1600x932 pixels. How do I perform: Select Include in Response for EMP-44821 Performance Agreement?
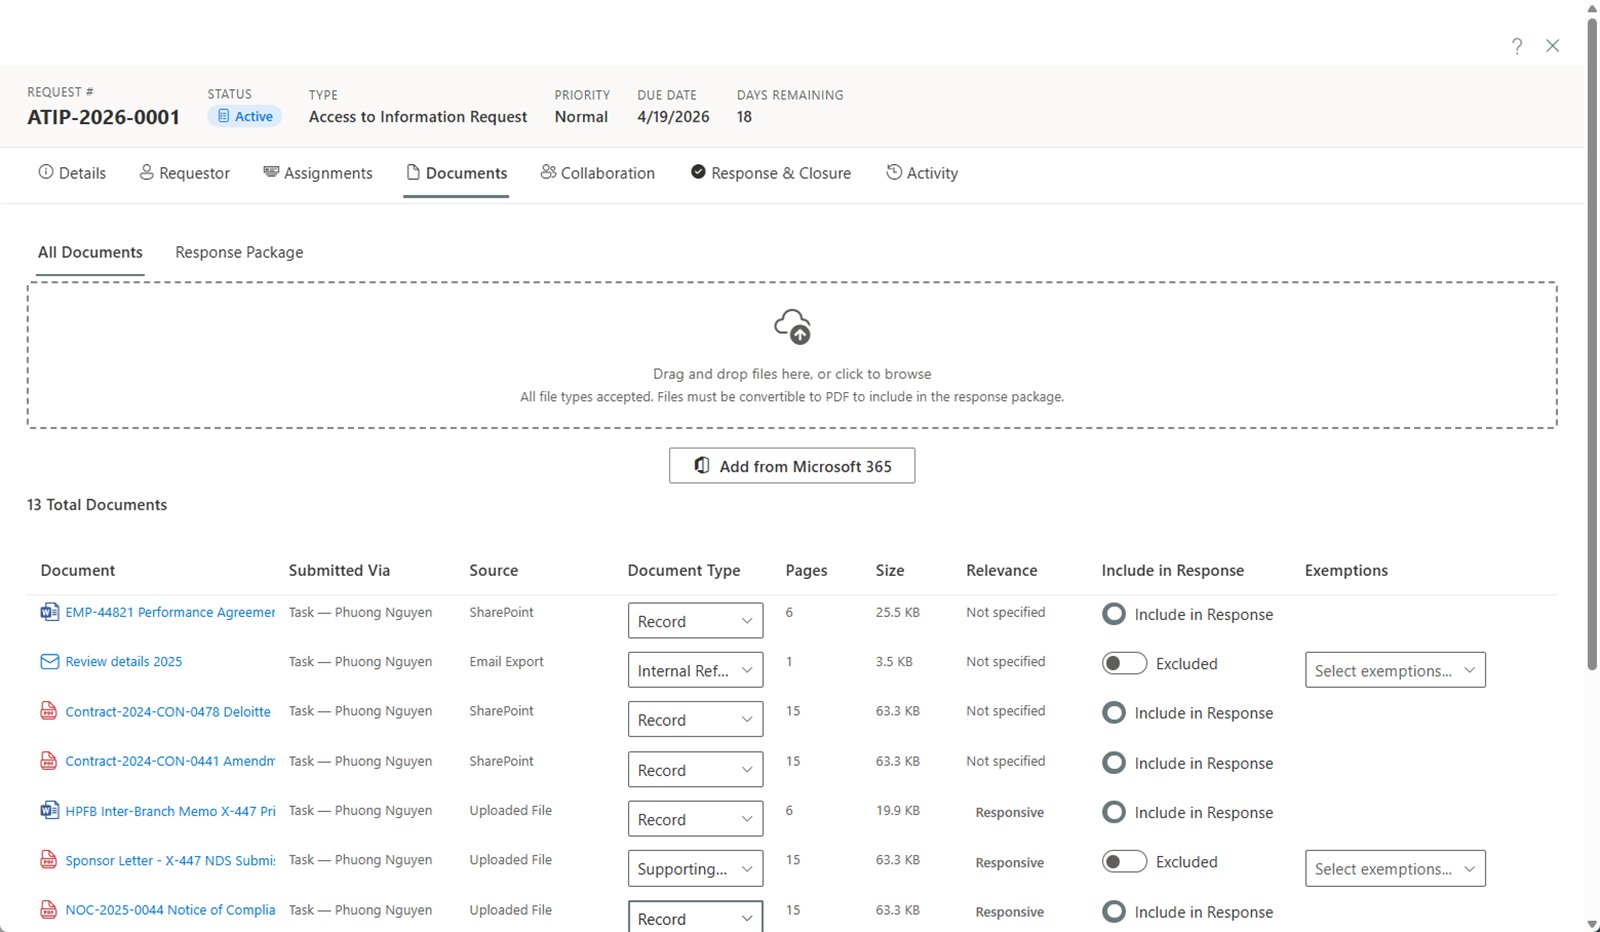(x=1113, y=614)
